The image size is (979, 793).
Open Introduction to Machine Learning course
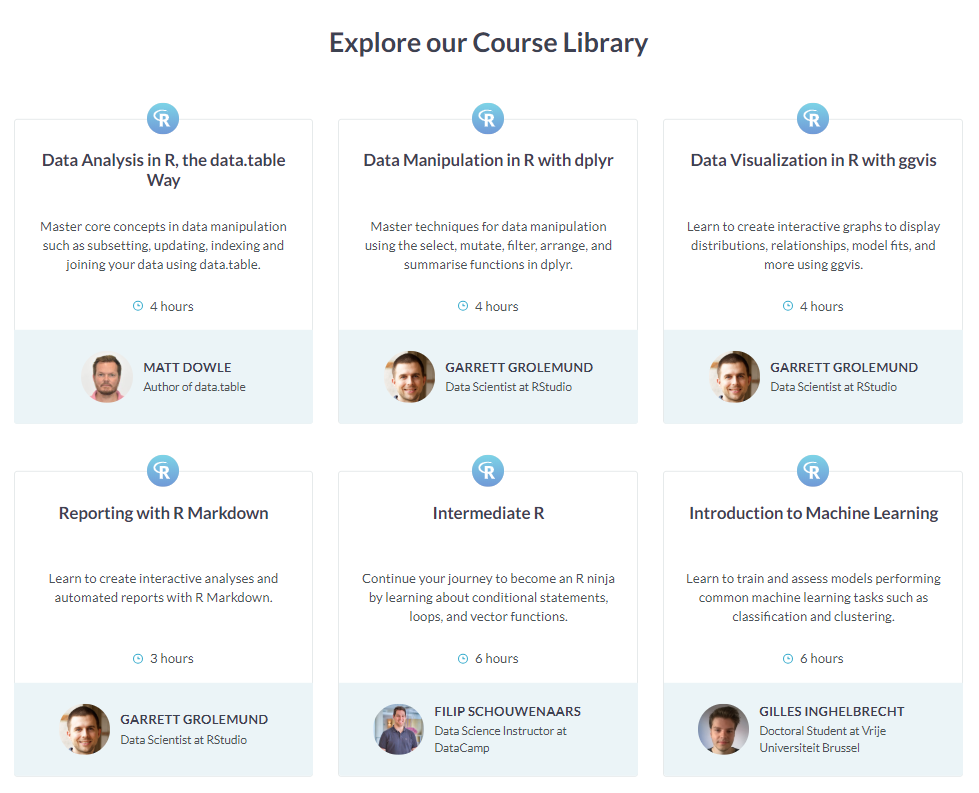[x=813, y=513]
